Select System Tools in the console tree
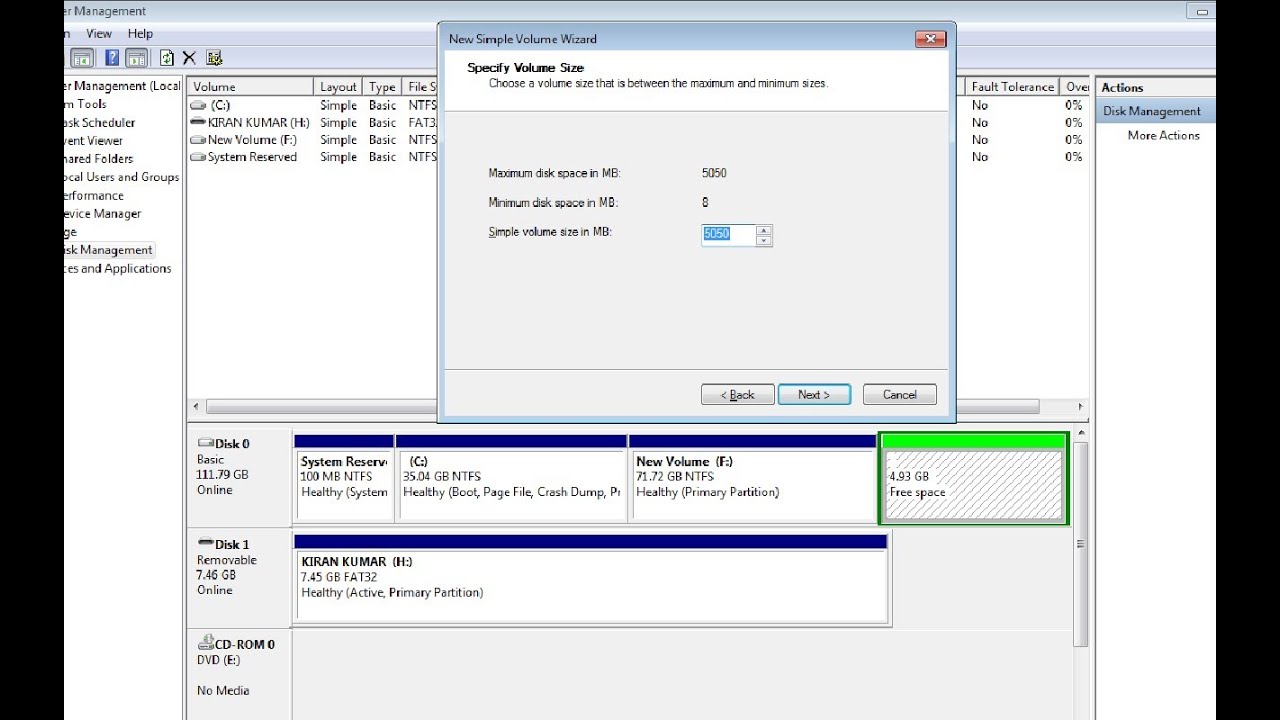The width and height of the screenshot is (1280, 720). pos(86,104)
